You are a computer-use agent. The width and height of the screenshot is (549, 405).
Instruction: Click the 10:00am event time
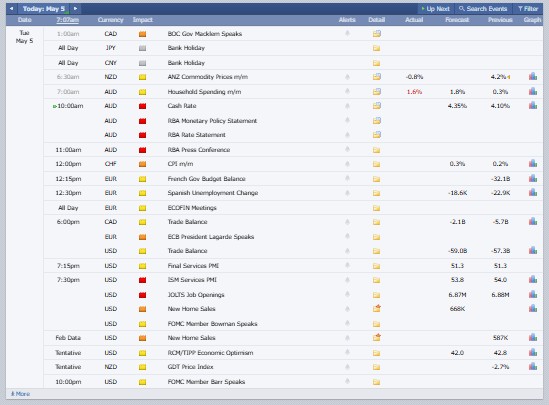click(70, 106)
